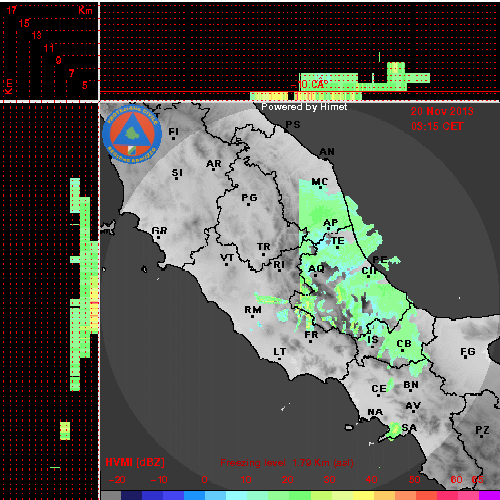
Task: Click the 17 Km height axis label
Action: coord(11,10)
